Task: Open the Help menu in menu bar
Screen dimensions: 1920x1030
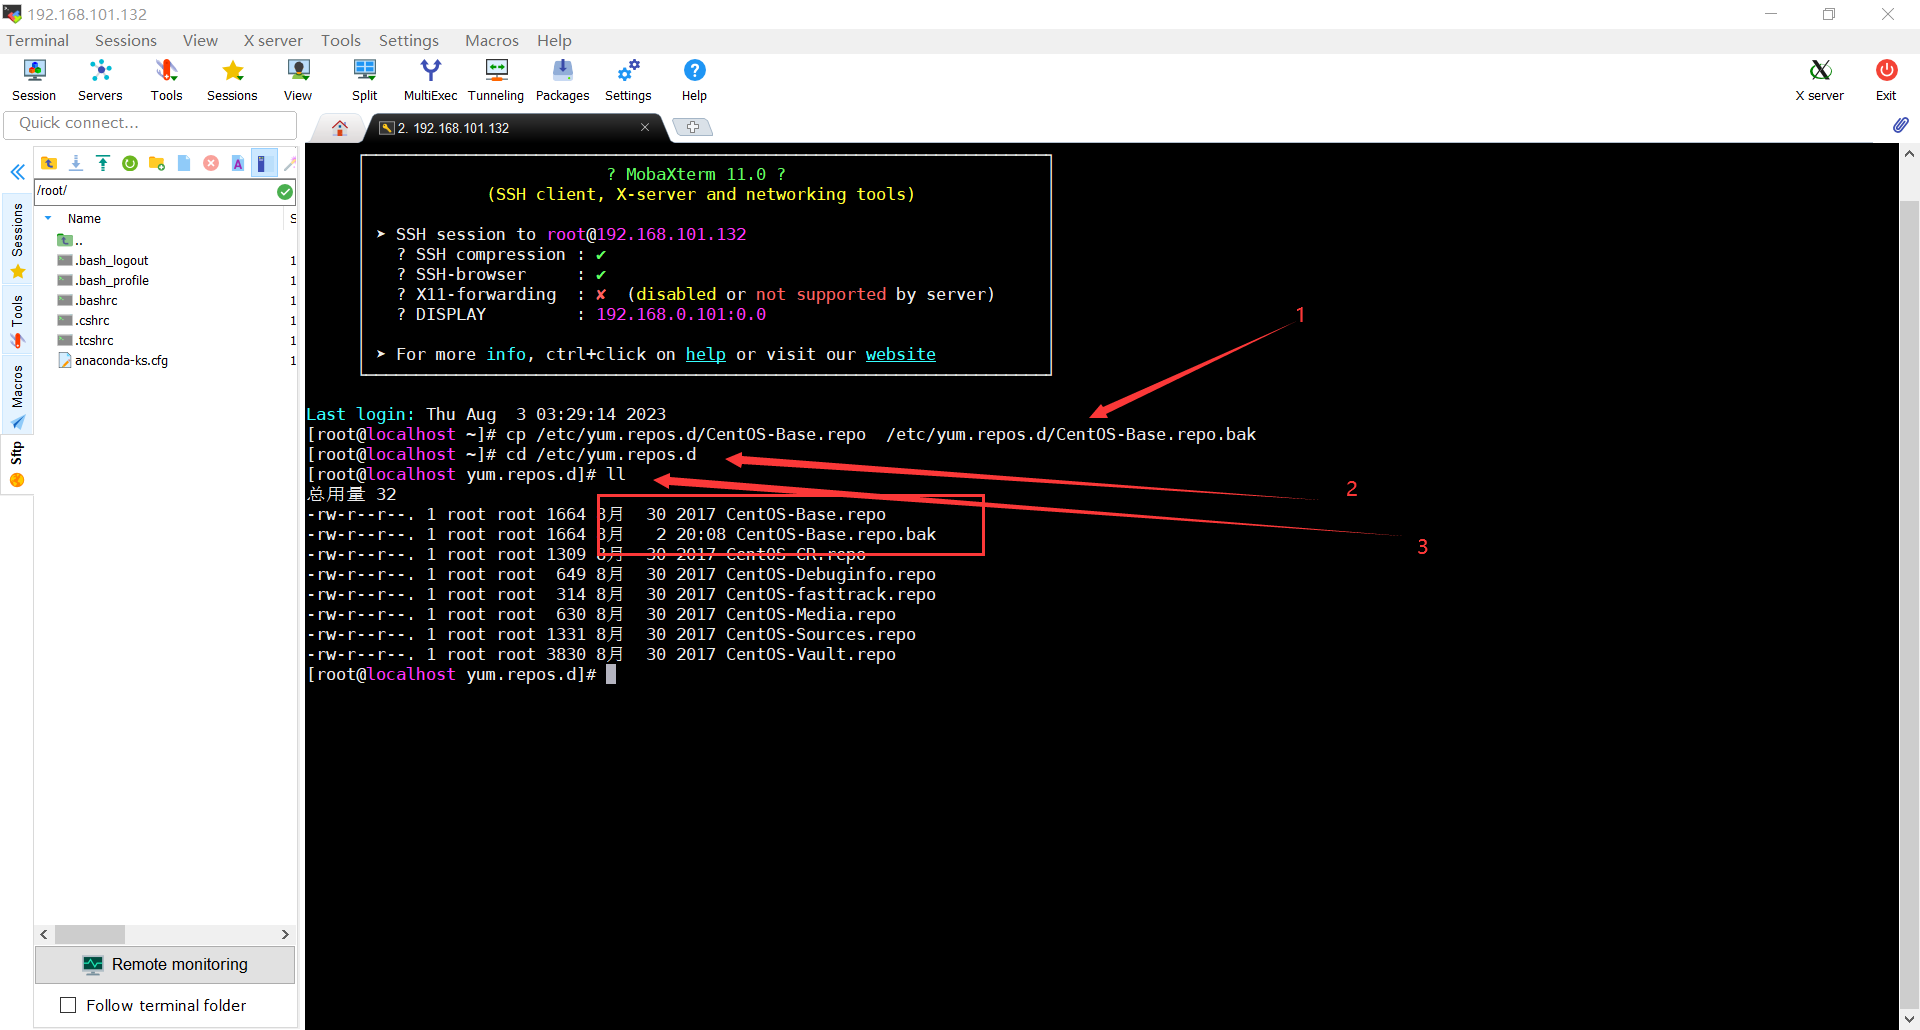Action: point(554,40)
